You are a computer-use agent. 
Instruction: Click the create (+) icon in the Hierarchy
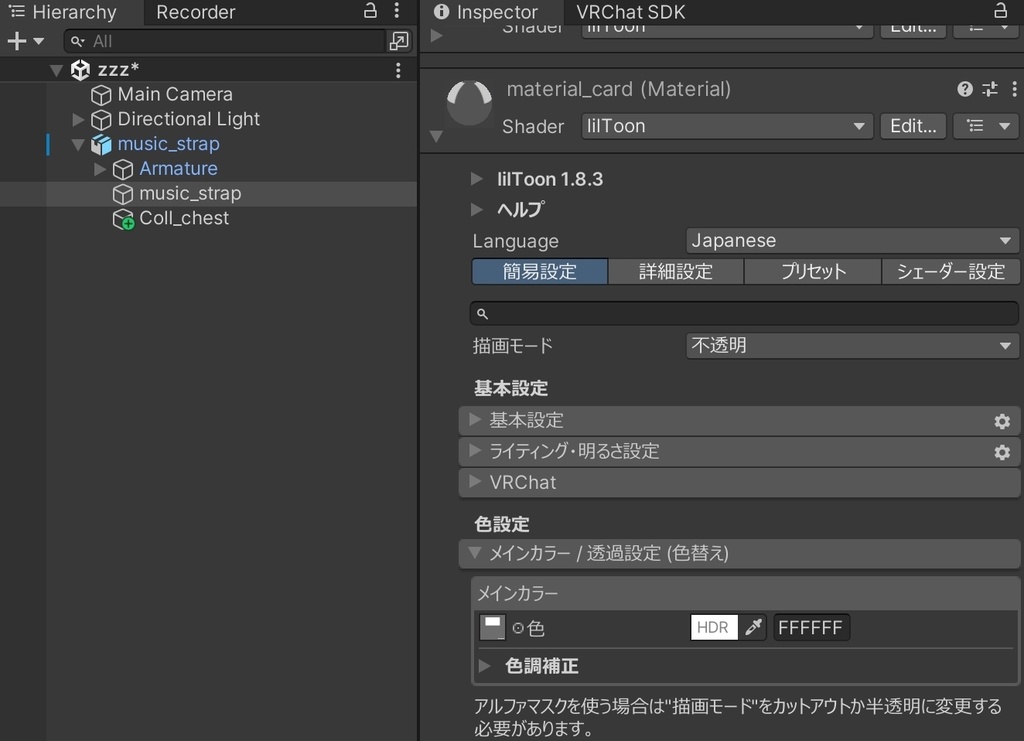(x=14, y=41)
